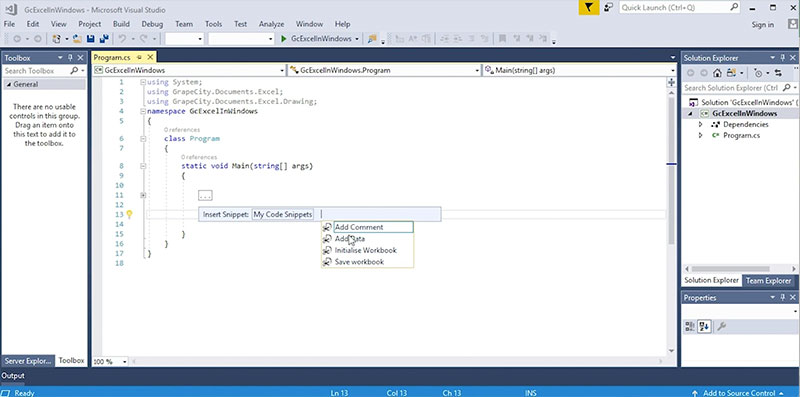Click the Save floppy disk icon

click(x=90, y=39)
